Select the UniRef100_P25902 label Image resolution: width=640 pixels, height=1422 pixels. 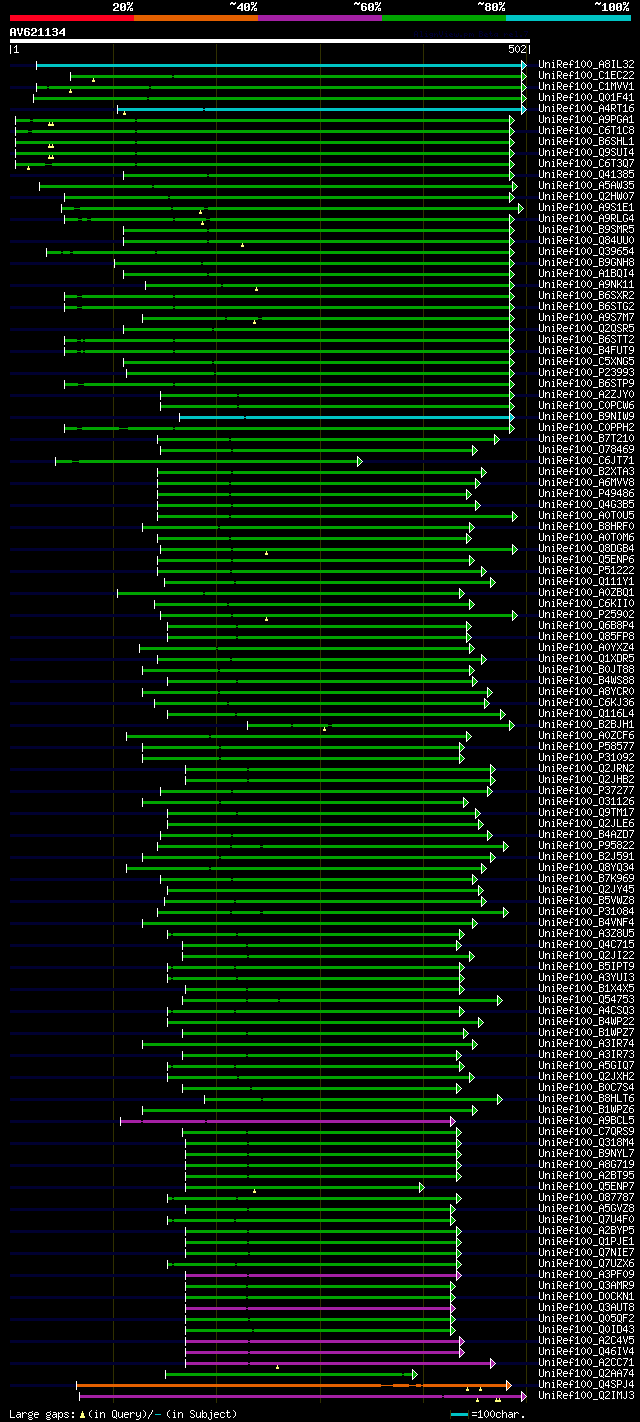point(586,615)
